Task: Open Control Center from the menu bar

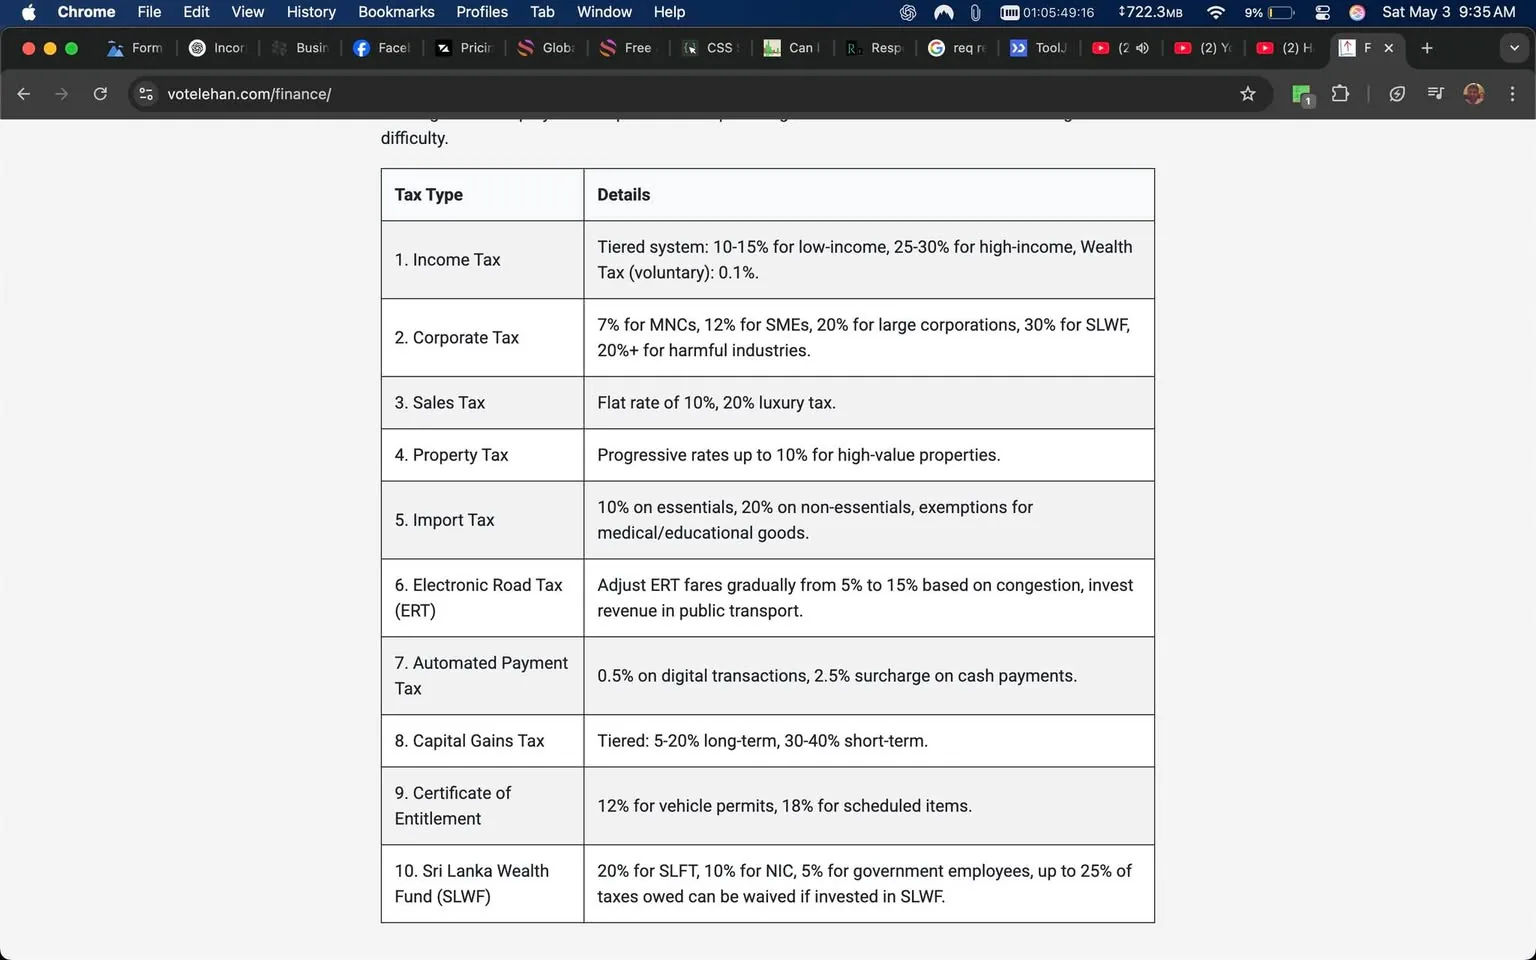Action: 1322,12
